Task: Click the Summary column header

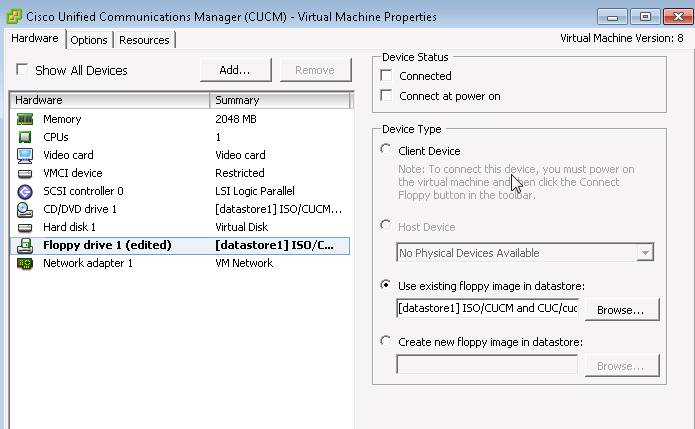Action: point(280,100)
